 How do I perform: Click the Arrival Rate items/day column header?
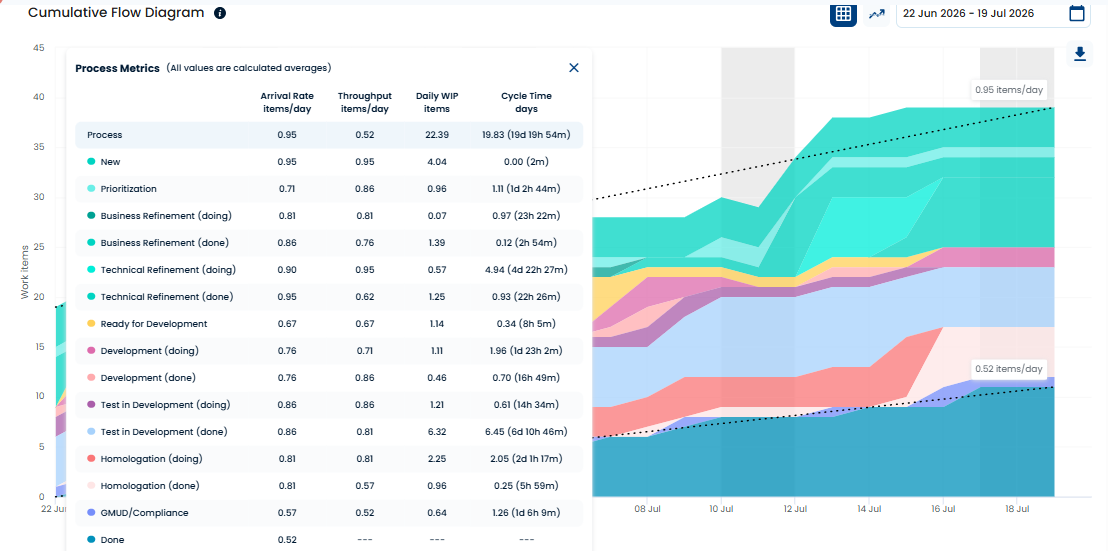click(x=287, y=102)
